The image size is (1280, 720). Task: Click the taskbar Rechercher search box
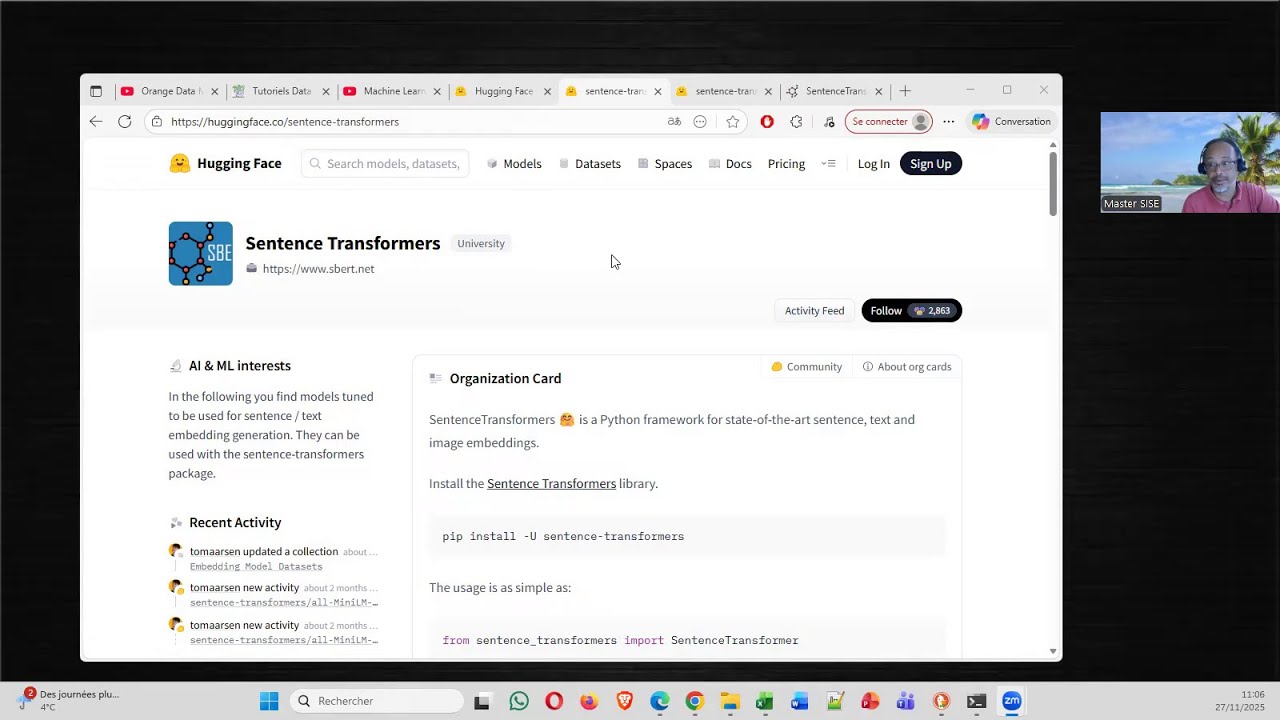(x=376, y=701)
